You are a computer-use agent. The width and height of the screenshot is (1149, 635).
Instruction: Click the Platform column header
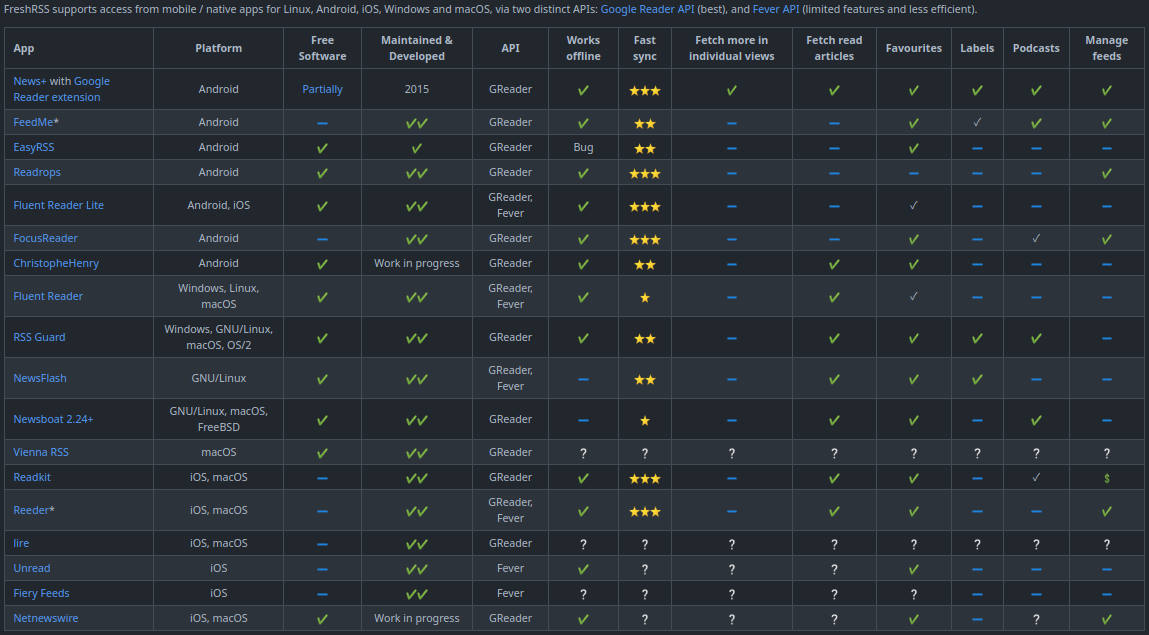(x=218, y=48)
